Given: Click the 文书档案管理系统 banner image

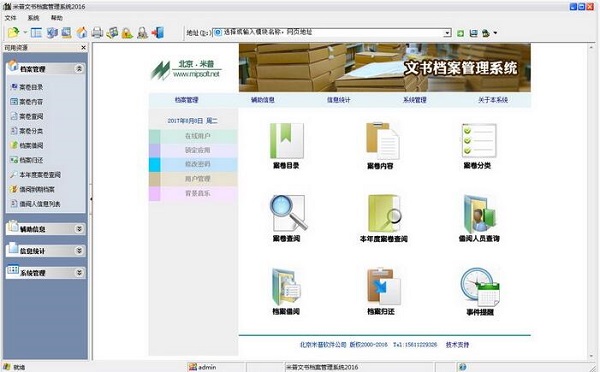Looking at the screenshot, I should pyautogui.click(x=385, y=67).
